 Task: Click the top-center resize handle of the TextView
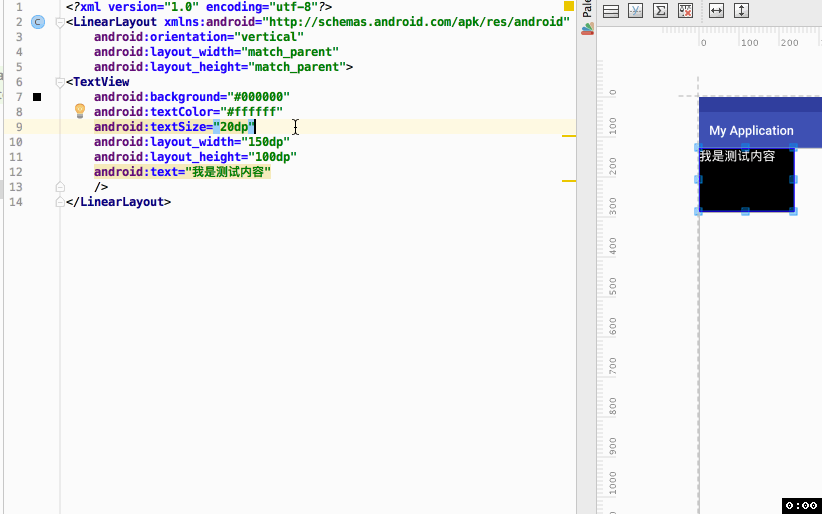745,148
